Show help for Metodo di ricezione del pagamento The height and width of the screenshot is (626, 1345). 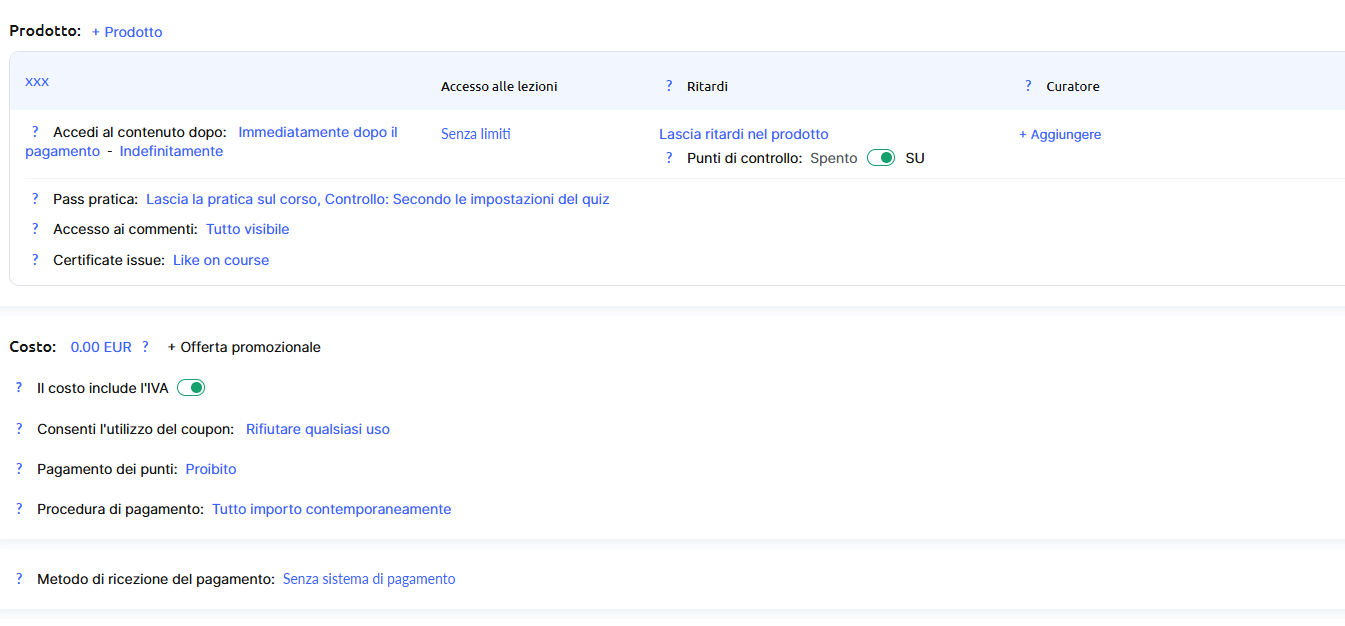coord(19,579)
